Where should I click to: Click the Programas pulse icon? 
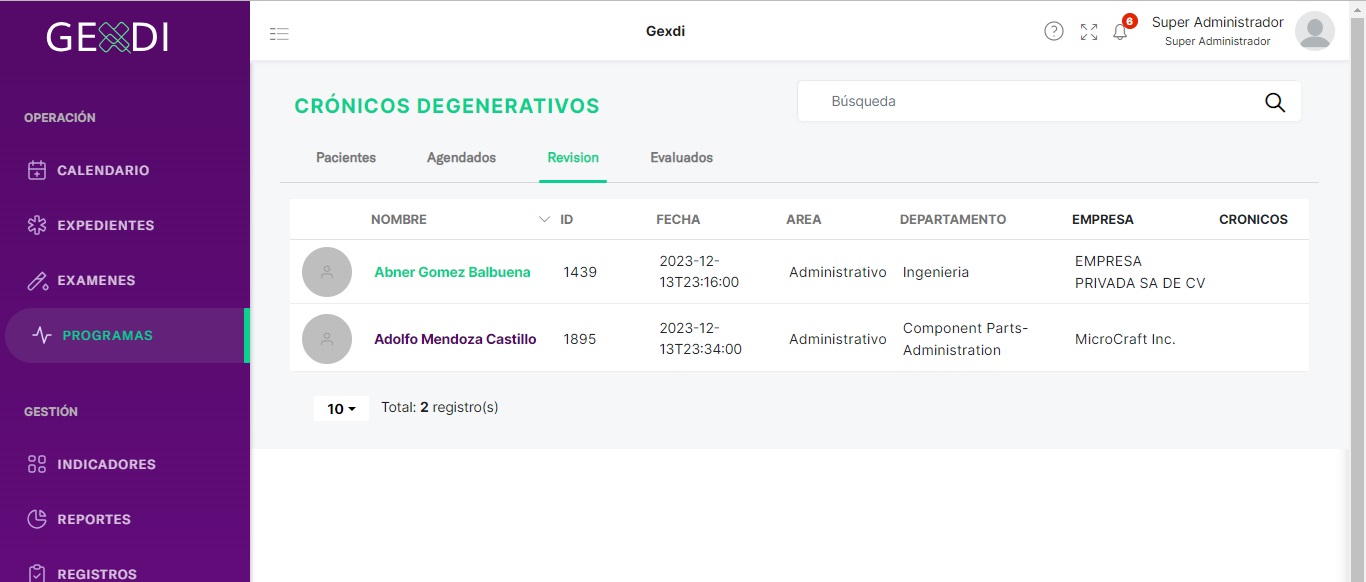click(x=42, y=335)
